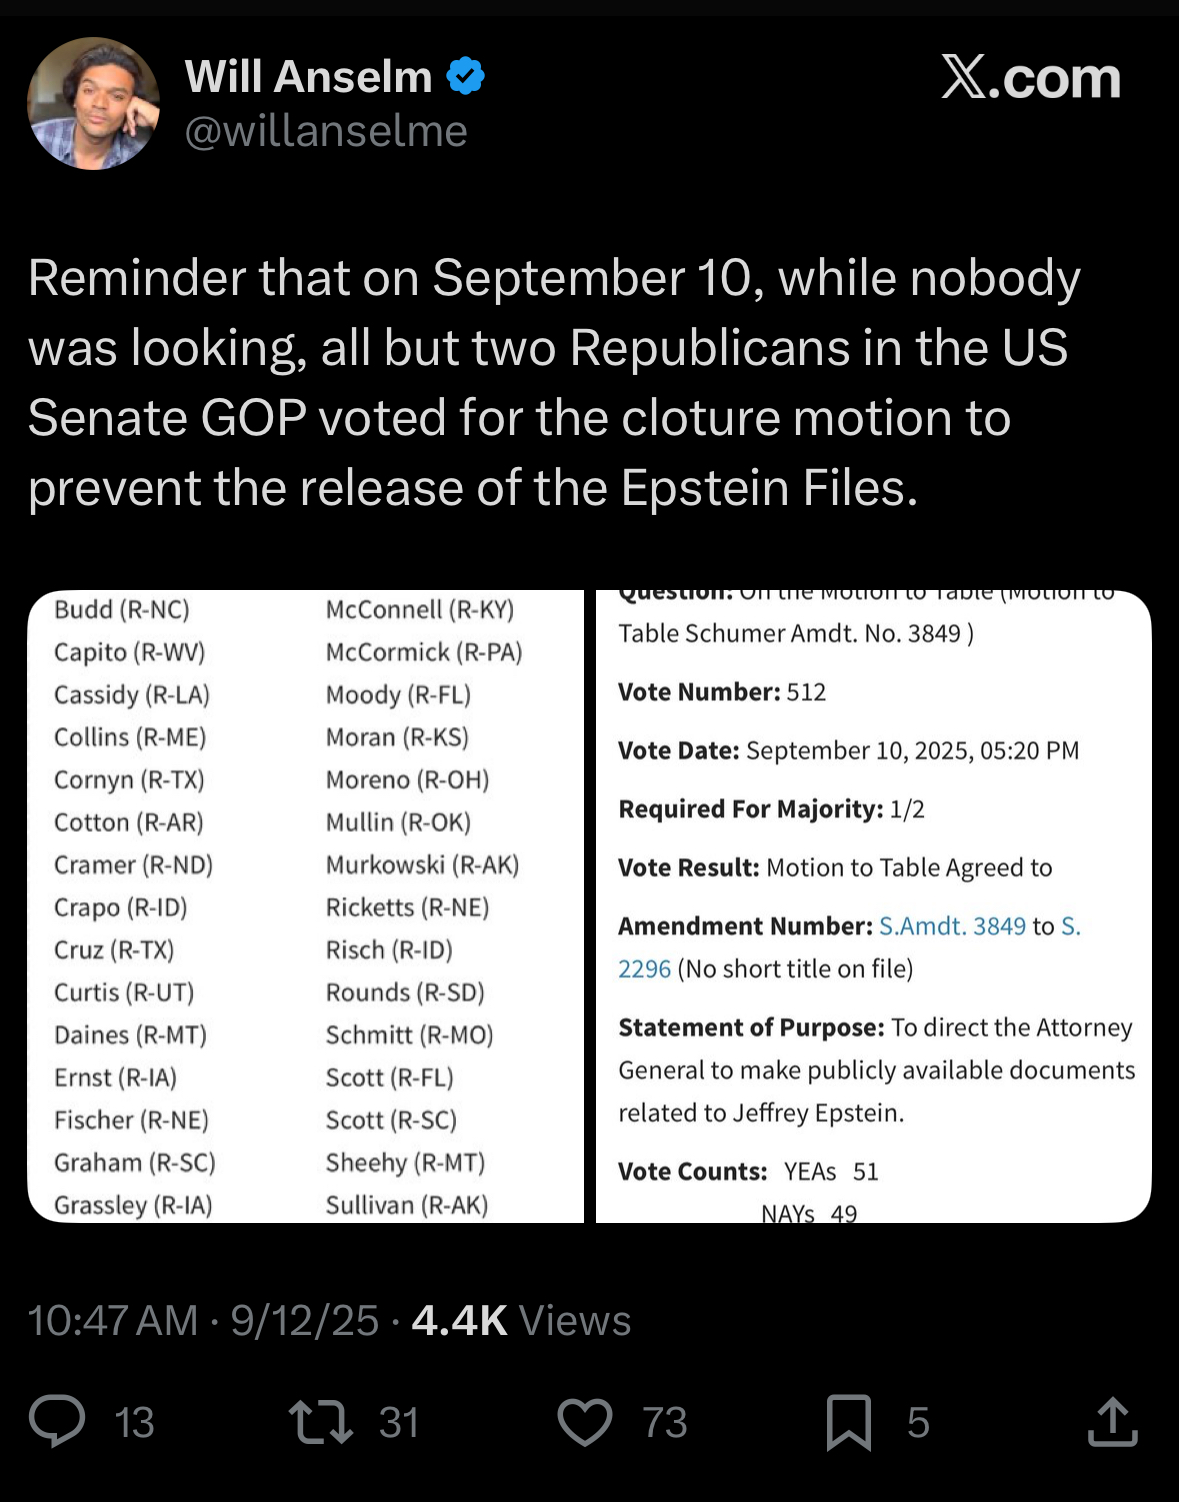Click the X.com logo
This screenshot has width=1179, height=1502.
click(x=1030, y=77)
